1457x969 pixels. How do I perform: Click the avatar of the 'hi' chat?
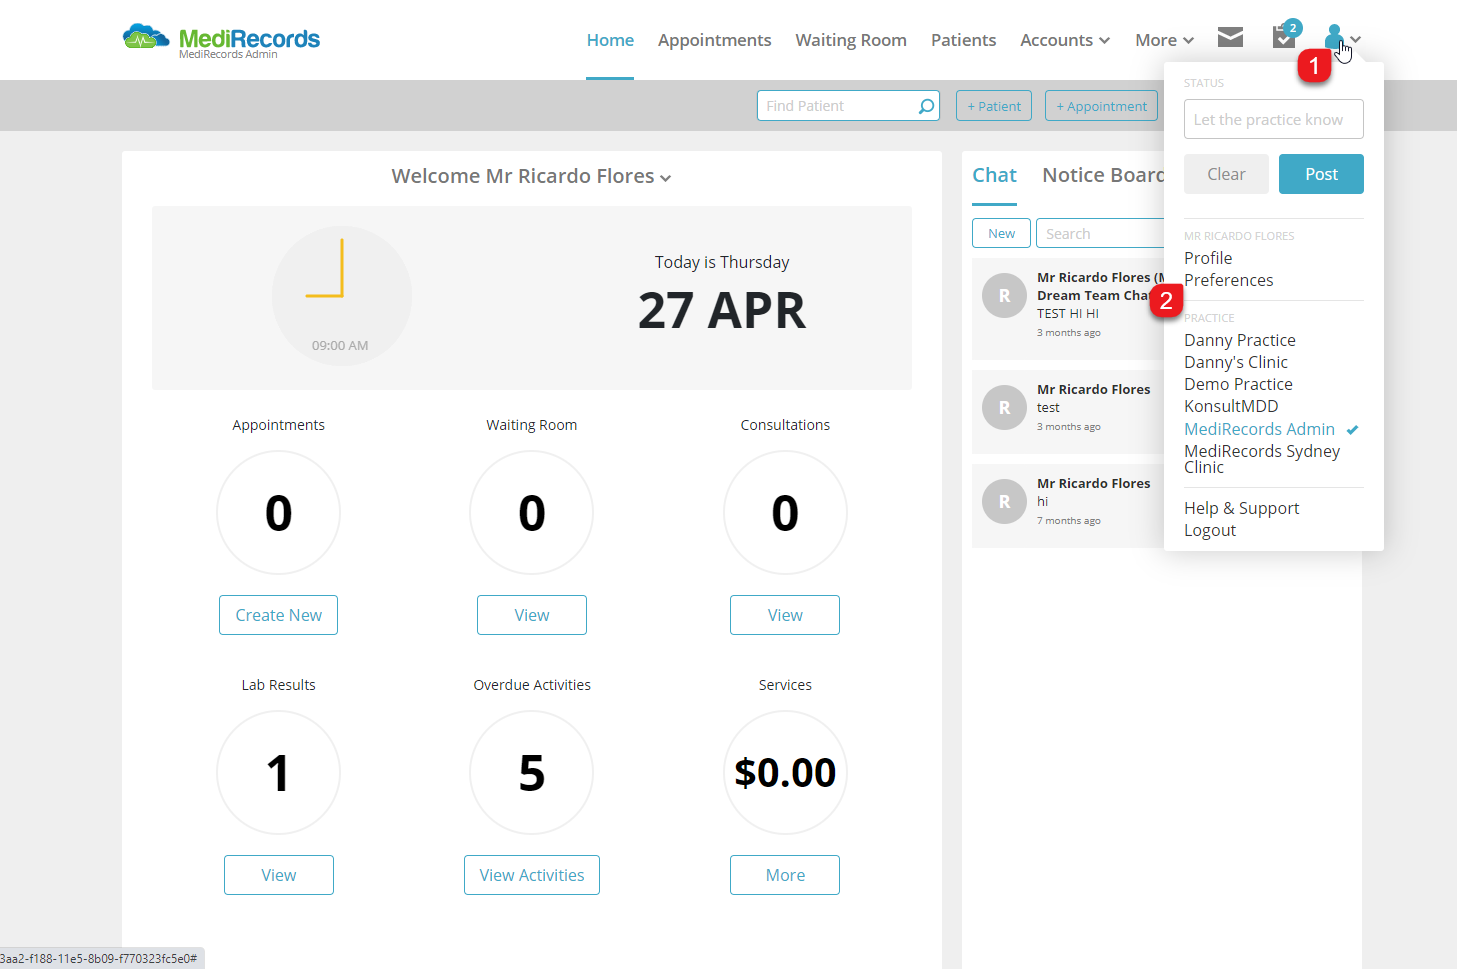click(1004, 502)
